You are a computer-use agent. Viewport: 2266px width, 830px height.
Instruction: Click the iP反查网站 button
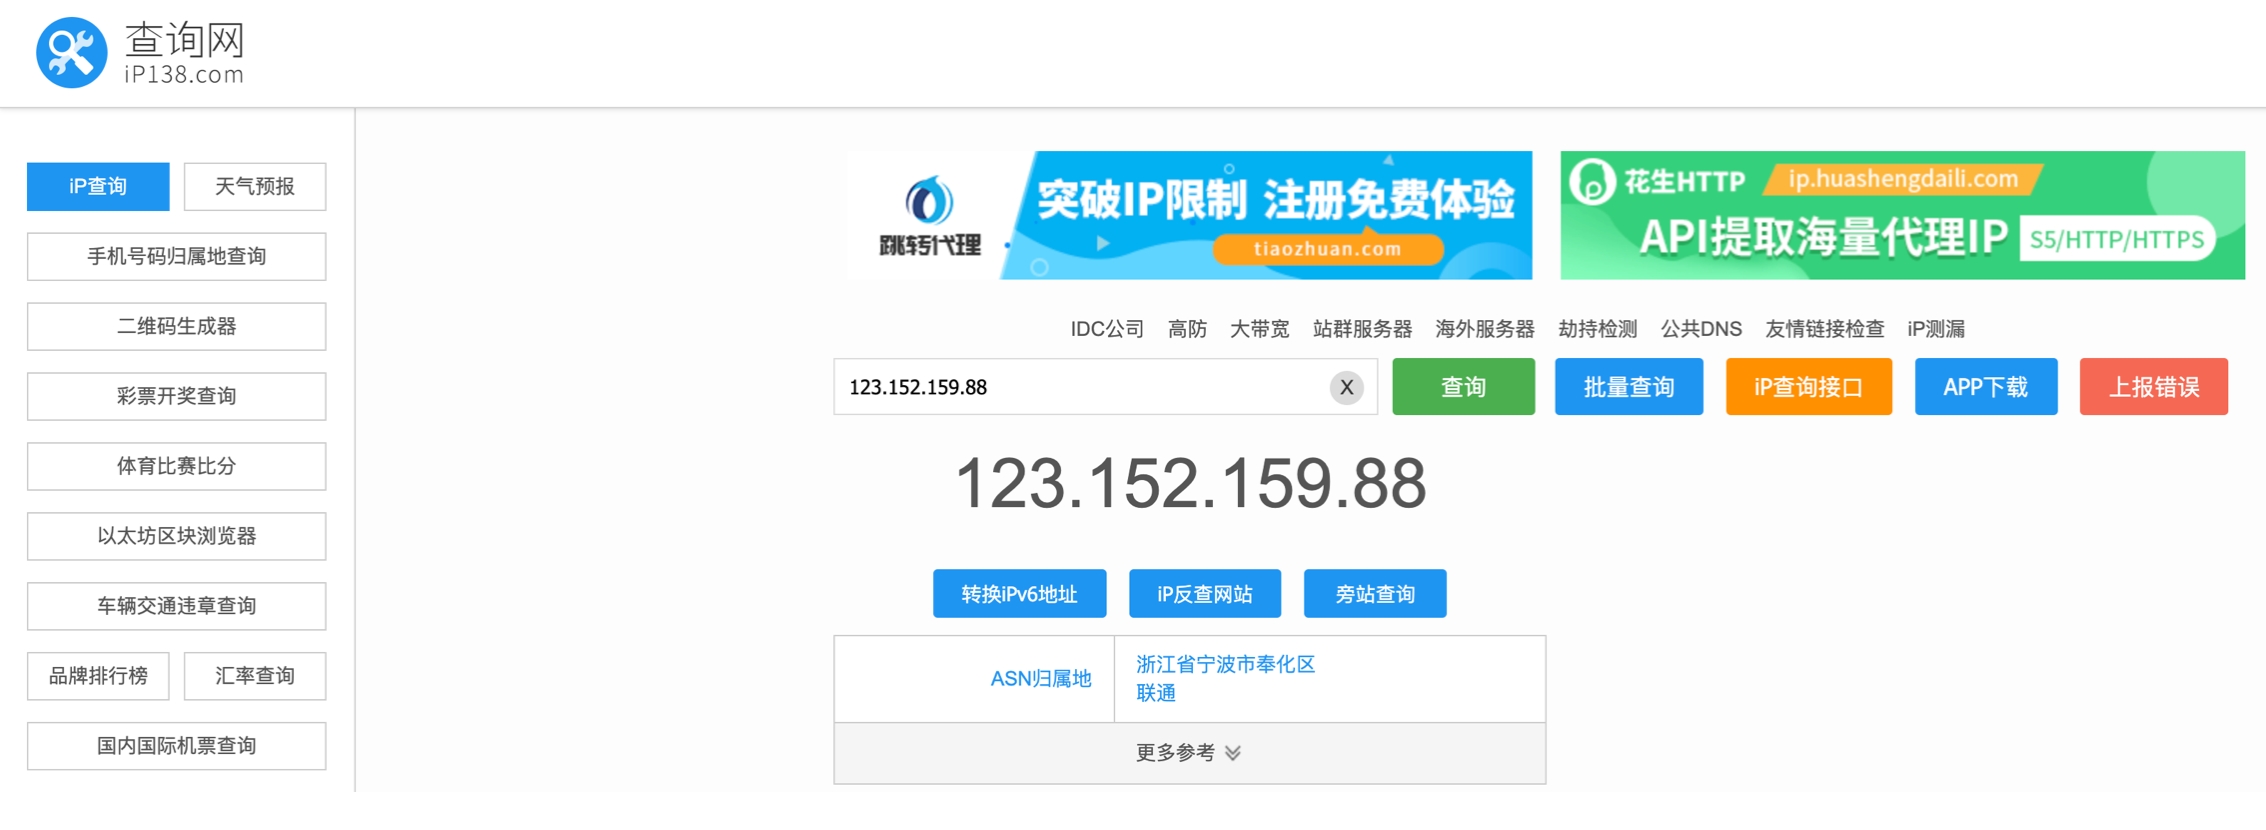coord(1205,594)
